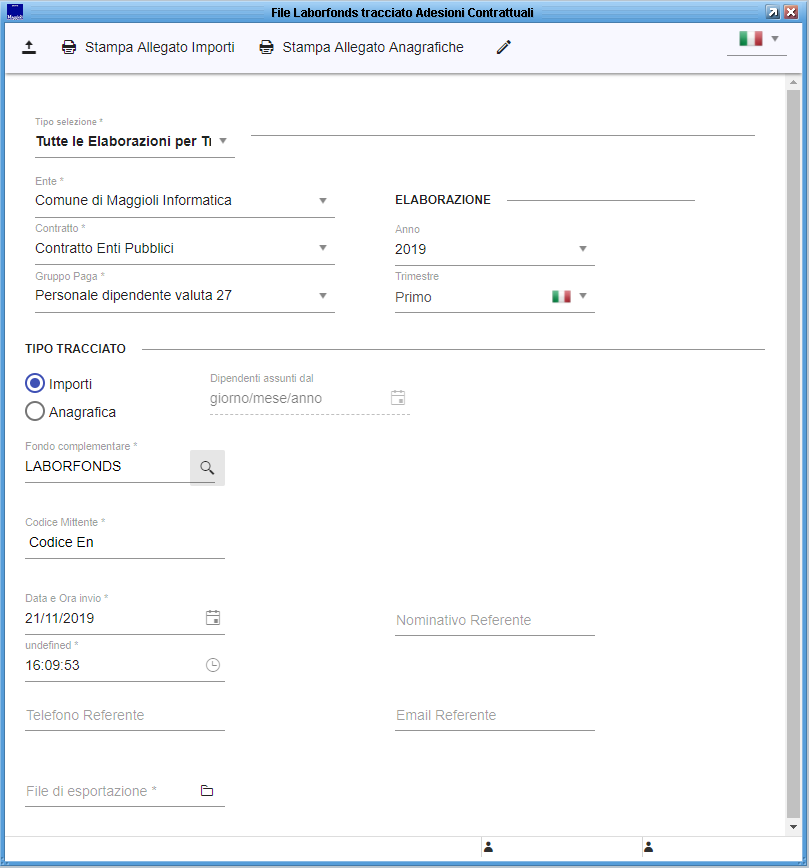The height and width of the screenshot is (868, 809).
Task: Select the Importi radio button
Action: pos(35,384)
